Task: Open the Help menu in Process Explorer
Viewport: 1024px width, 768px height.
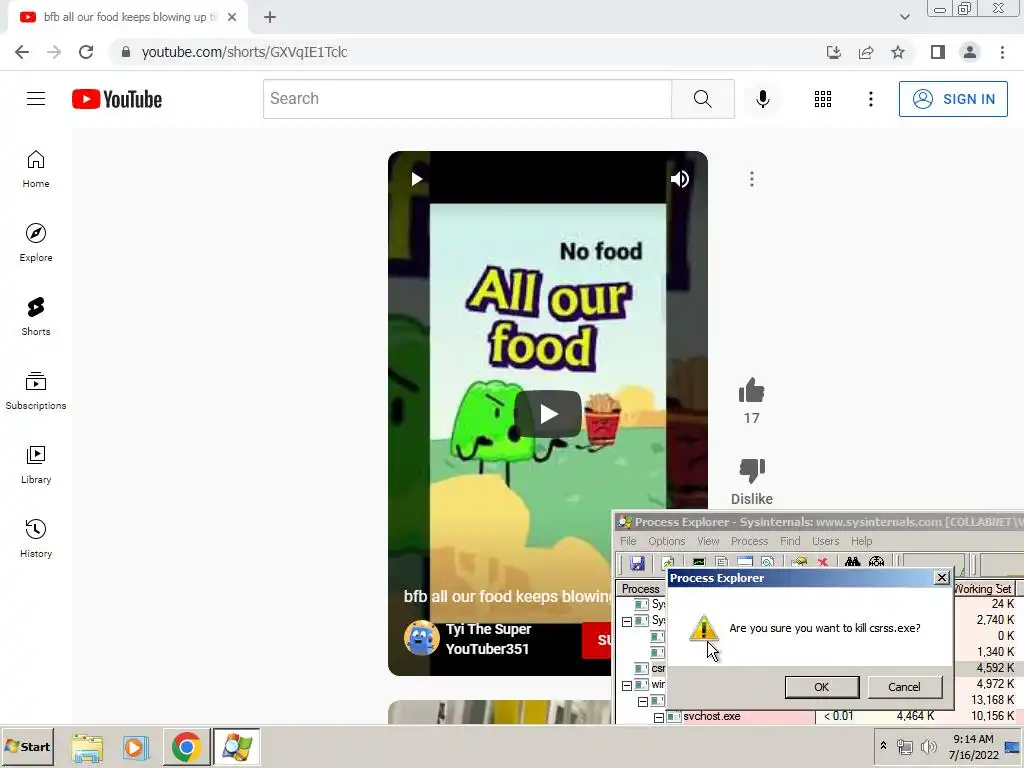Action: coord(861,541)
